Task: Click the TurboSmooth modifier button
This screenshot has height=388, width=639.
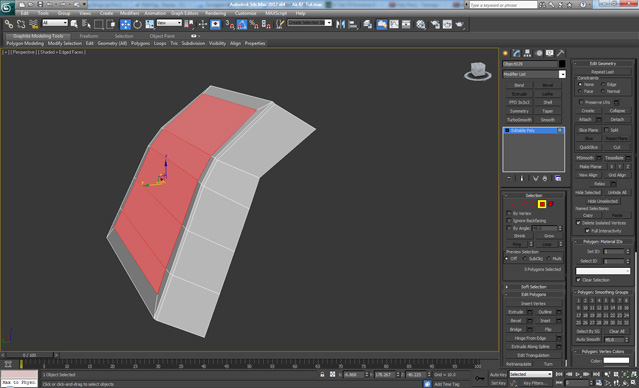Action: click(519, 120)
